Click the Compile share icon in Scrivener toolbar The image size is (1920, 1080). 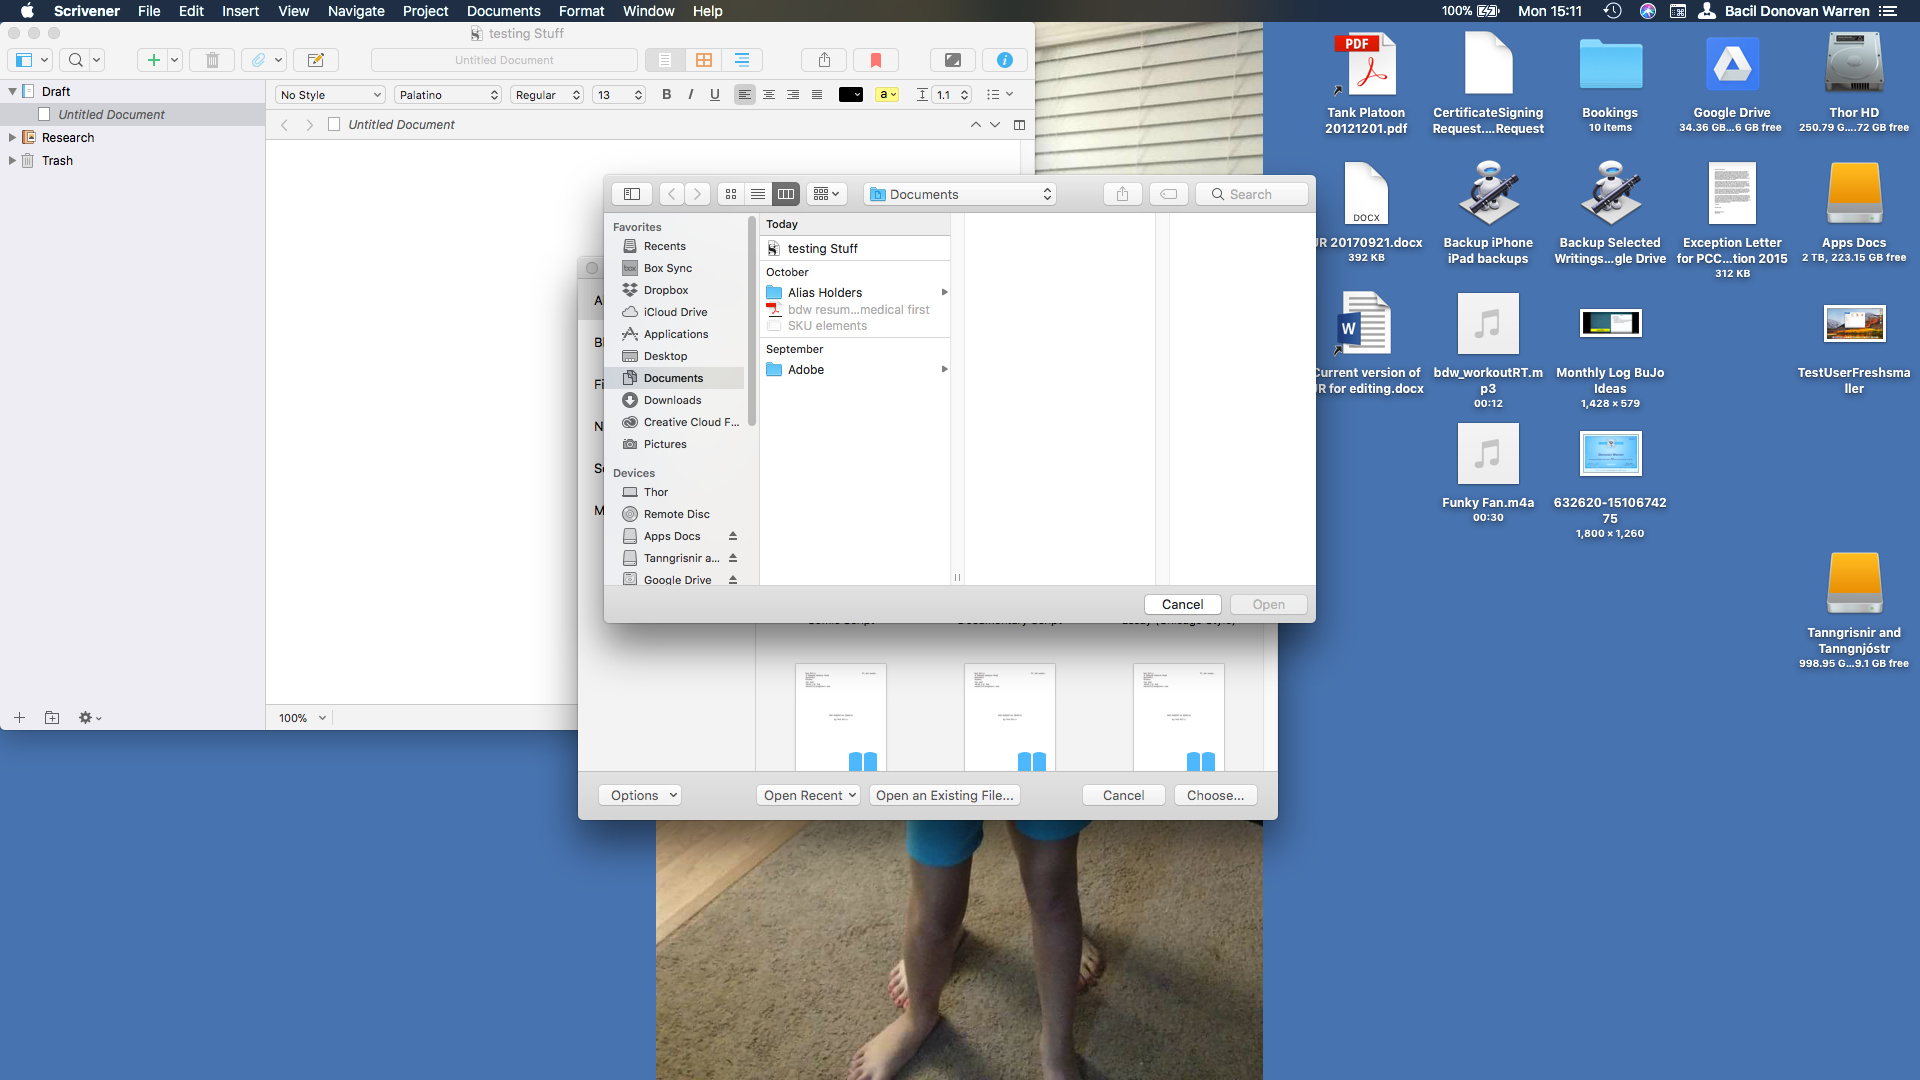click(x=824, y=60)
